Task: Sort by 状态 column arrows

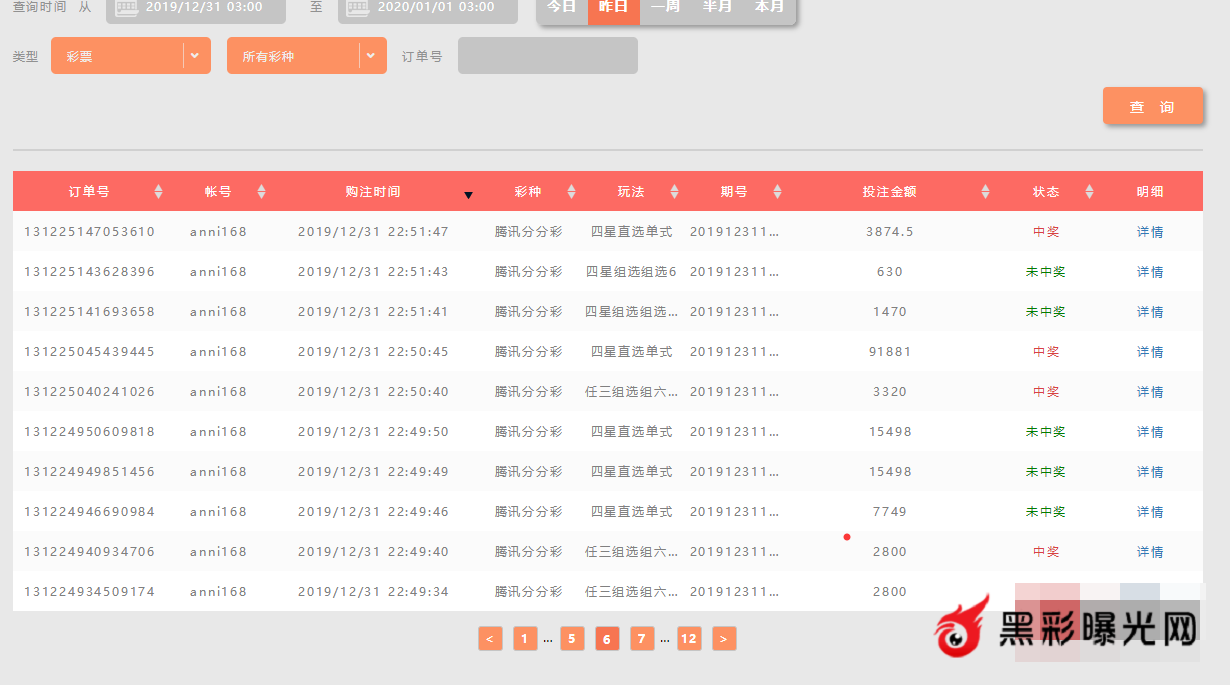Action: pos(1089,191)
